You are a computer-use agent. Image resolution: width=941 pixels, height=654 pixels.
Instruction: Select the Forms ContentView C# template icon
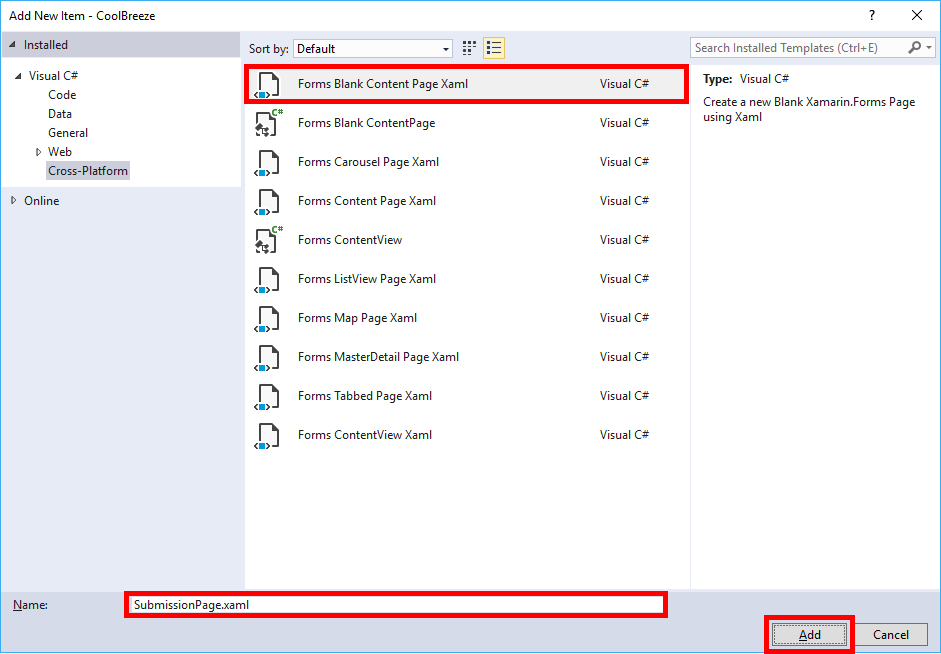(267, 240)
